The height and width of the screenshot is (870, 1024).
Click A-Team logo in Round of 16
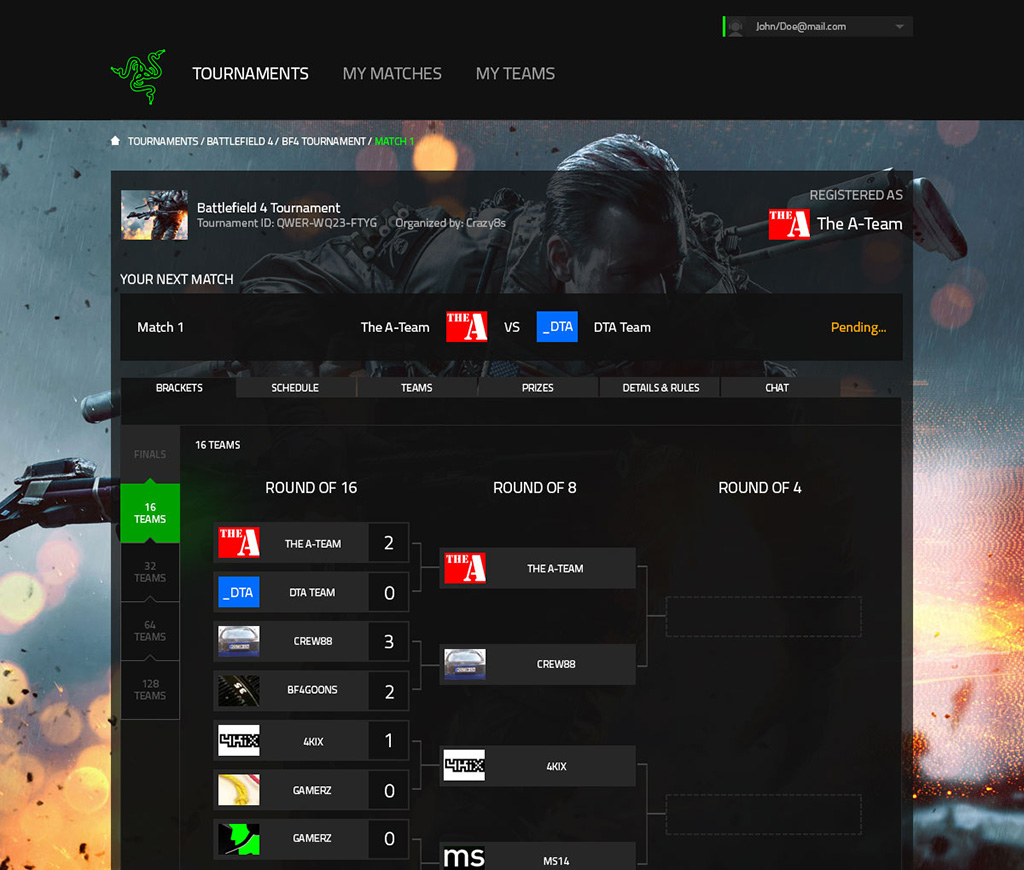click(239, 543)
